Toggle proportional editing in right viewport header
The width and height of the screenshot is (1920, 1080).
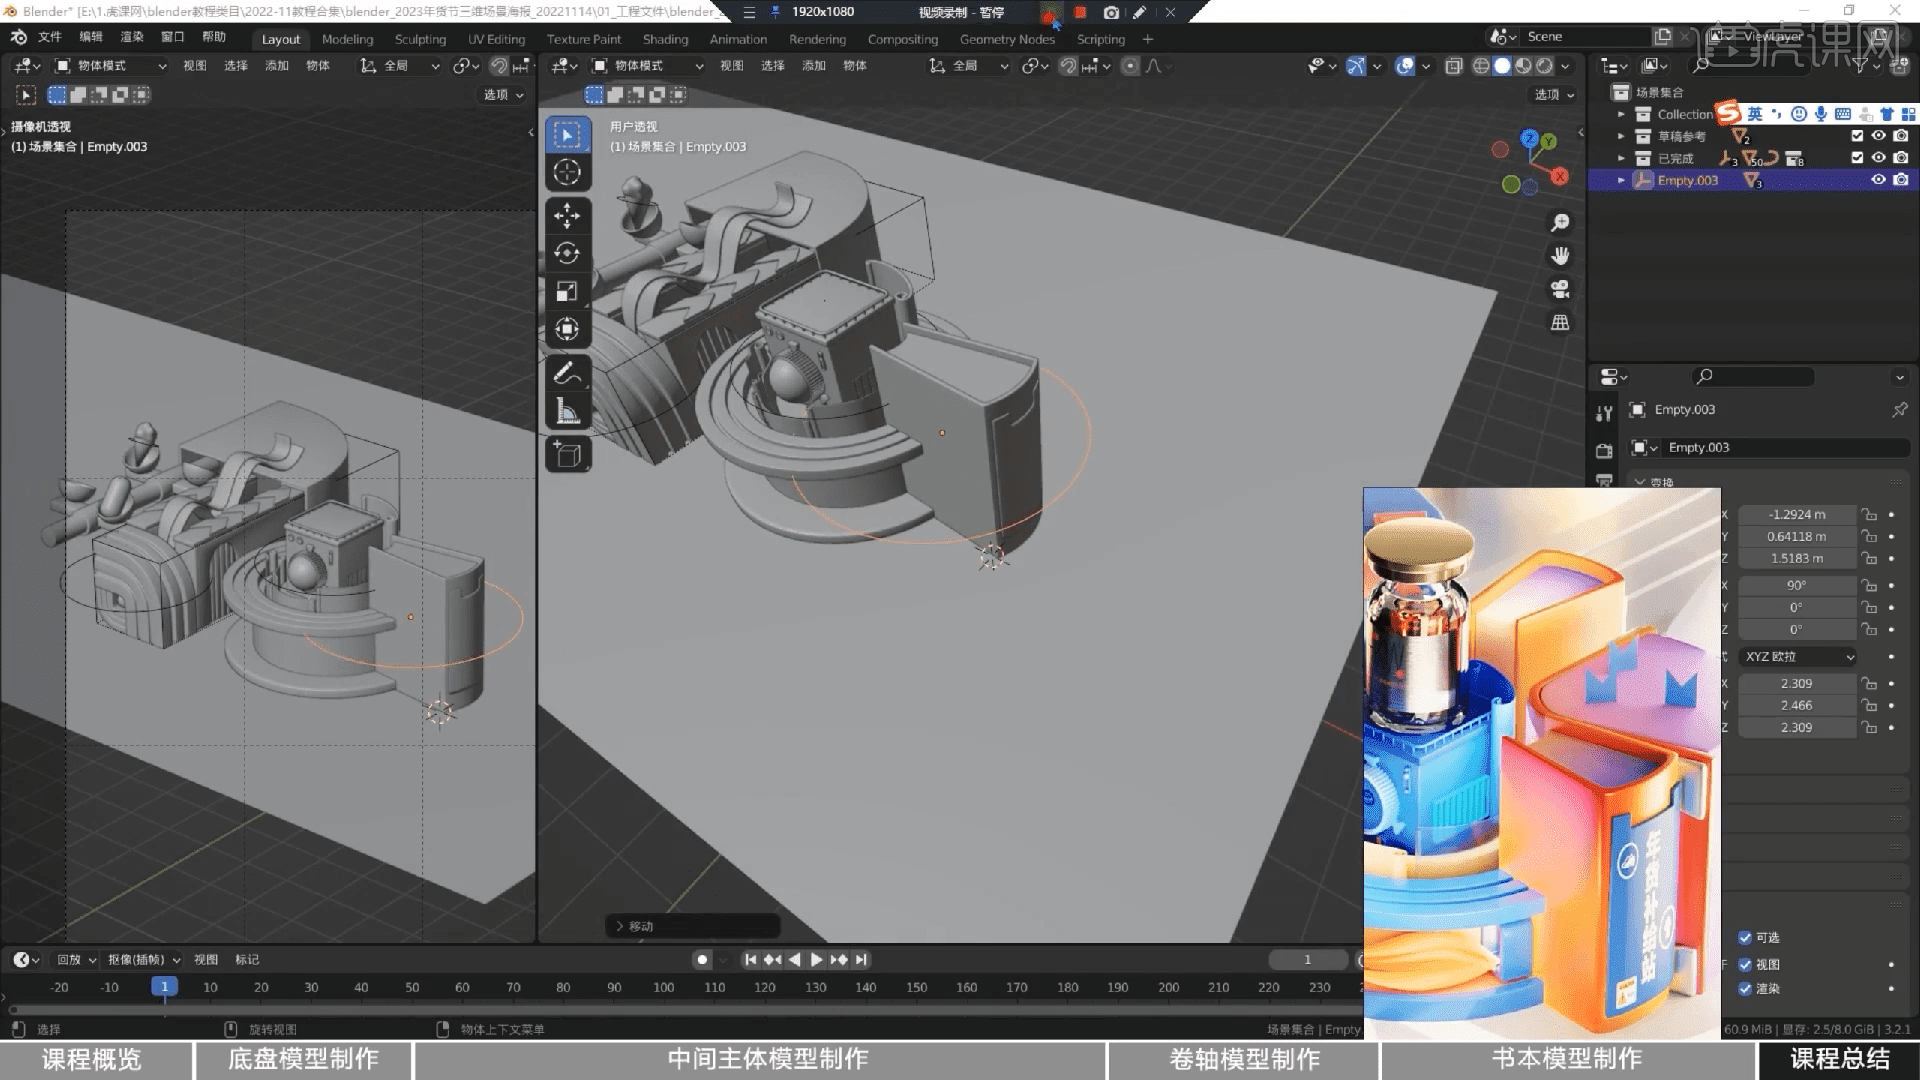[x=1130, y=66]
